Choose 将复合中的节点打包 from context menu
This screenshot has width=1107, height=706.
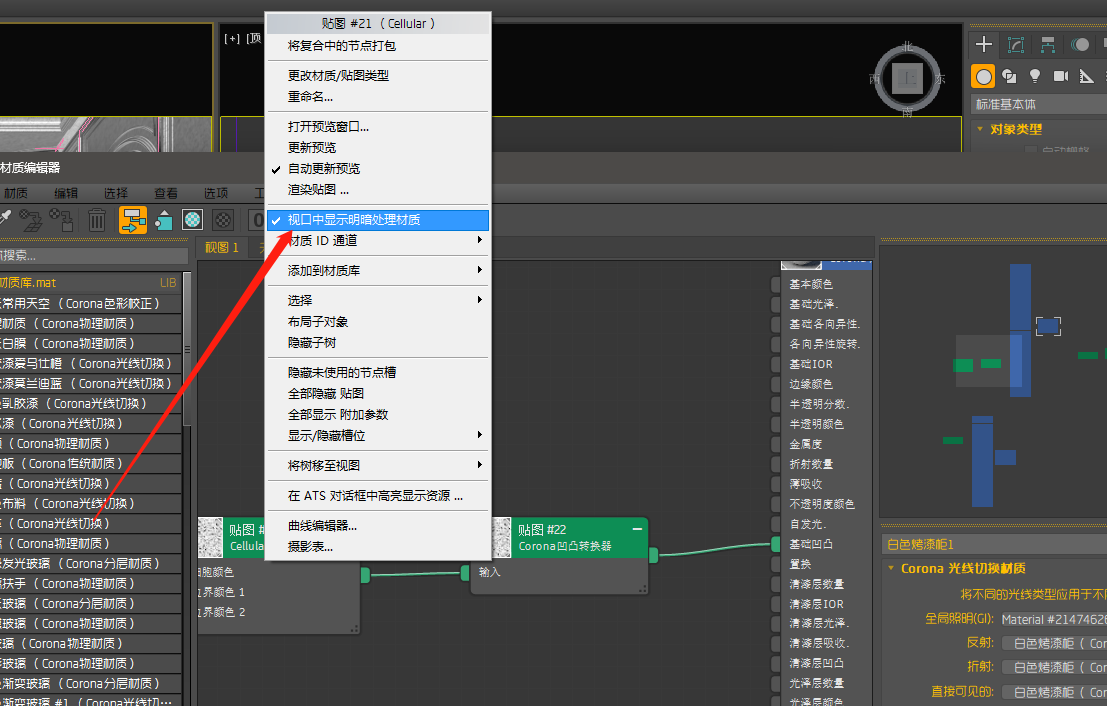378,46
